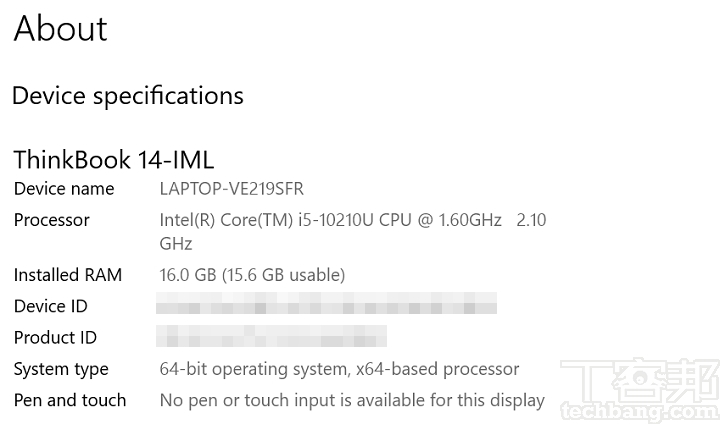Select the blurred Device ID value
Image resolution: width=720 pixels, height=424 pixels.
[327, 304]
